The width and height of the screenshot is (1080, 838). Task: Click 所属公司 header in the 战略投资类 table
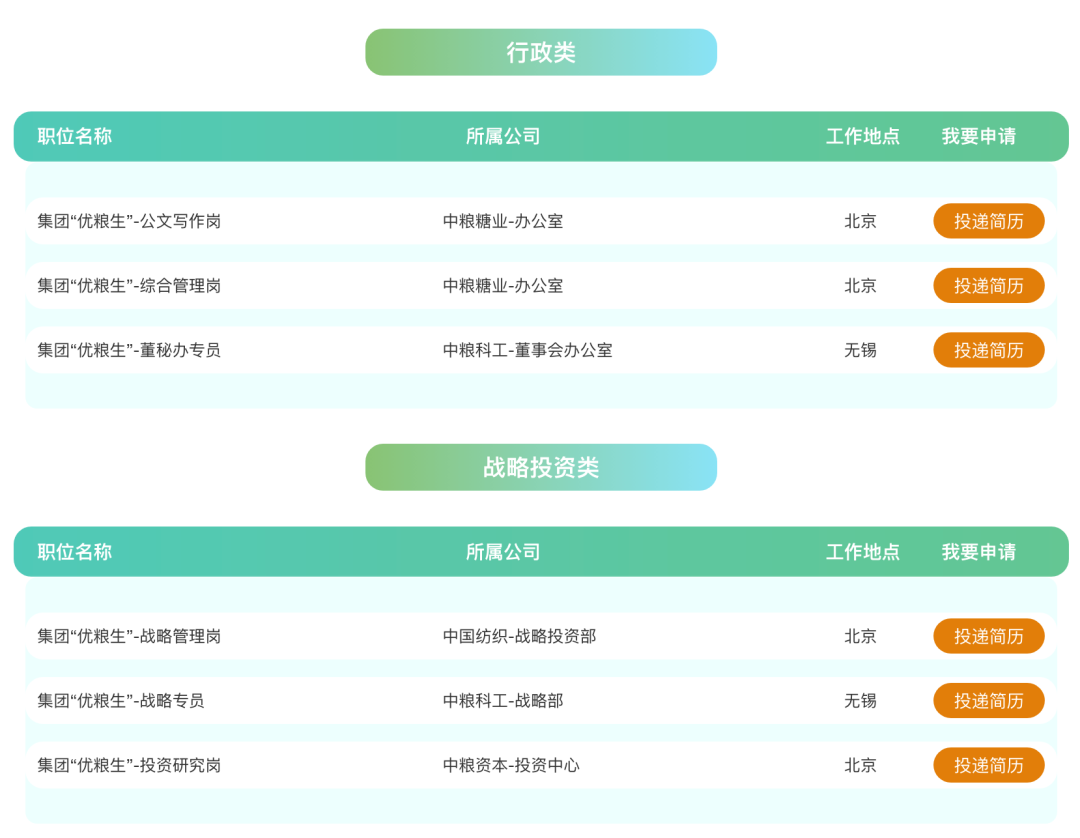(x=503, y=552)
